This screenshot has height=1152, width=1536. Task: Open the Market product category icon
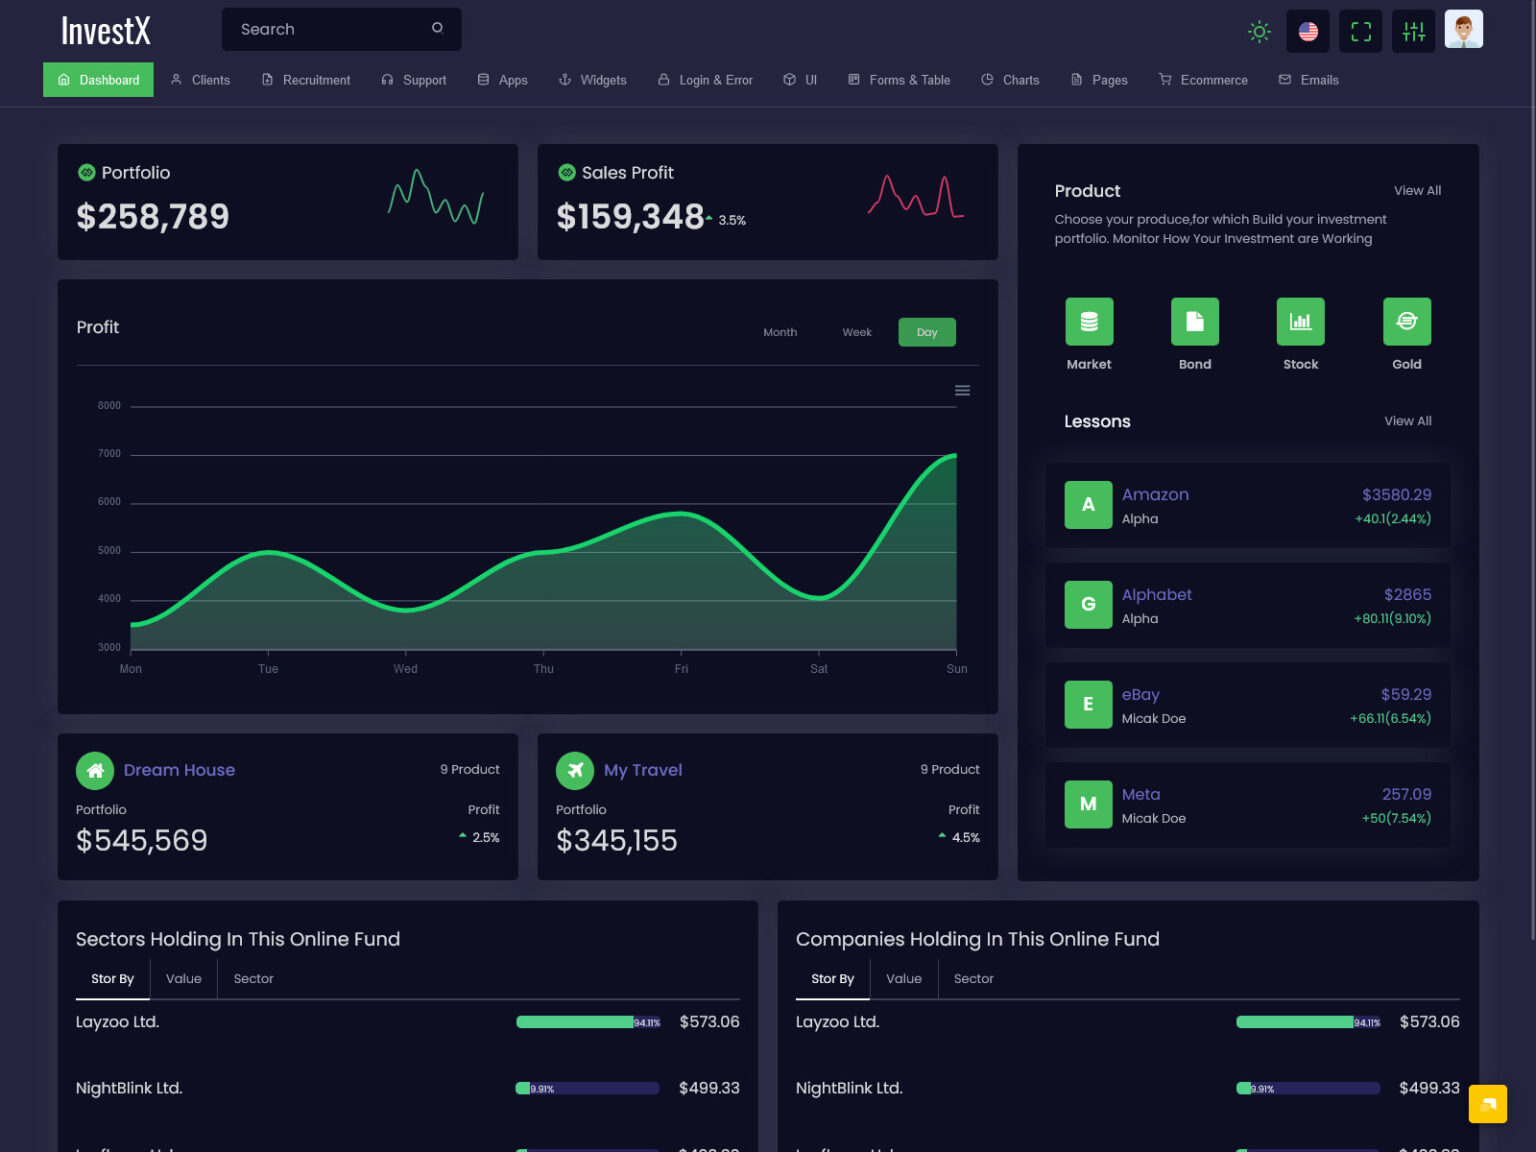tap(1088, 321)
